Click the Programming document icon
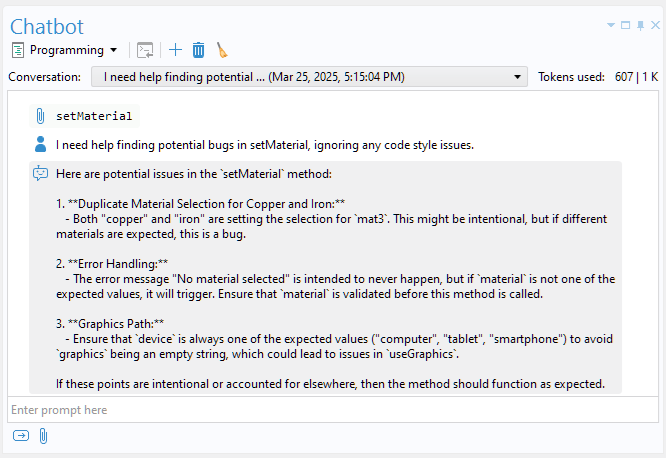Viewport: 666px width, 458px height. pyautogui.click(x=18, y=50)
